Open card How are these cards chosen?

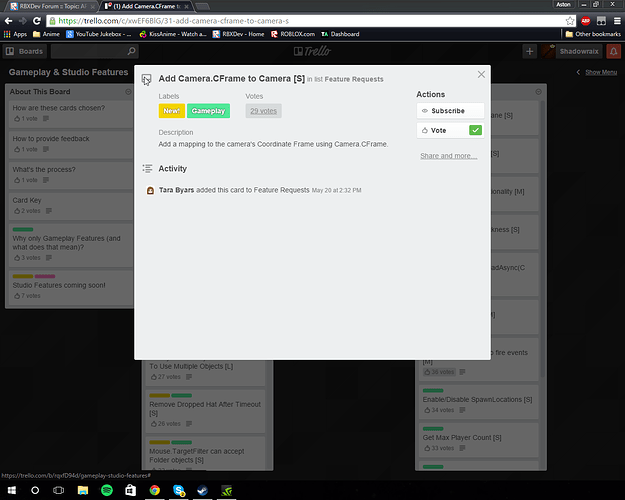point(71,113)
